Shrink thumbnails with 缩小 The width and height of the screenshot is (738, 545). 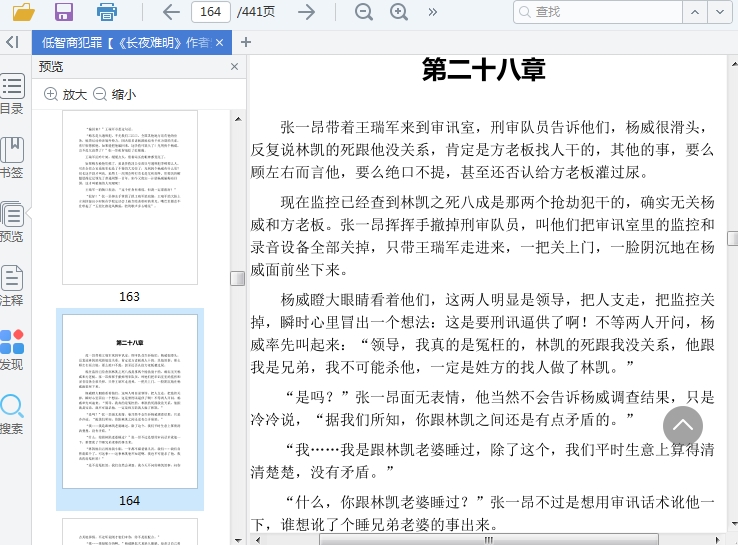click(114, 95)
